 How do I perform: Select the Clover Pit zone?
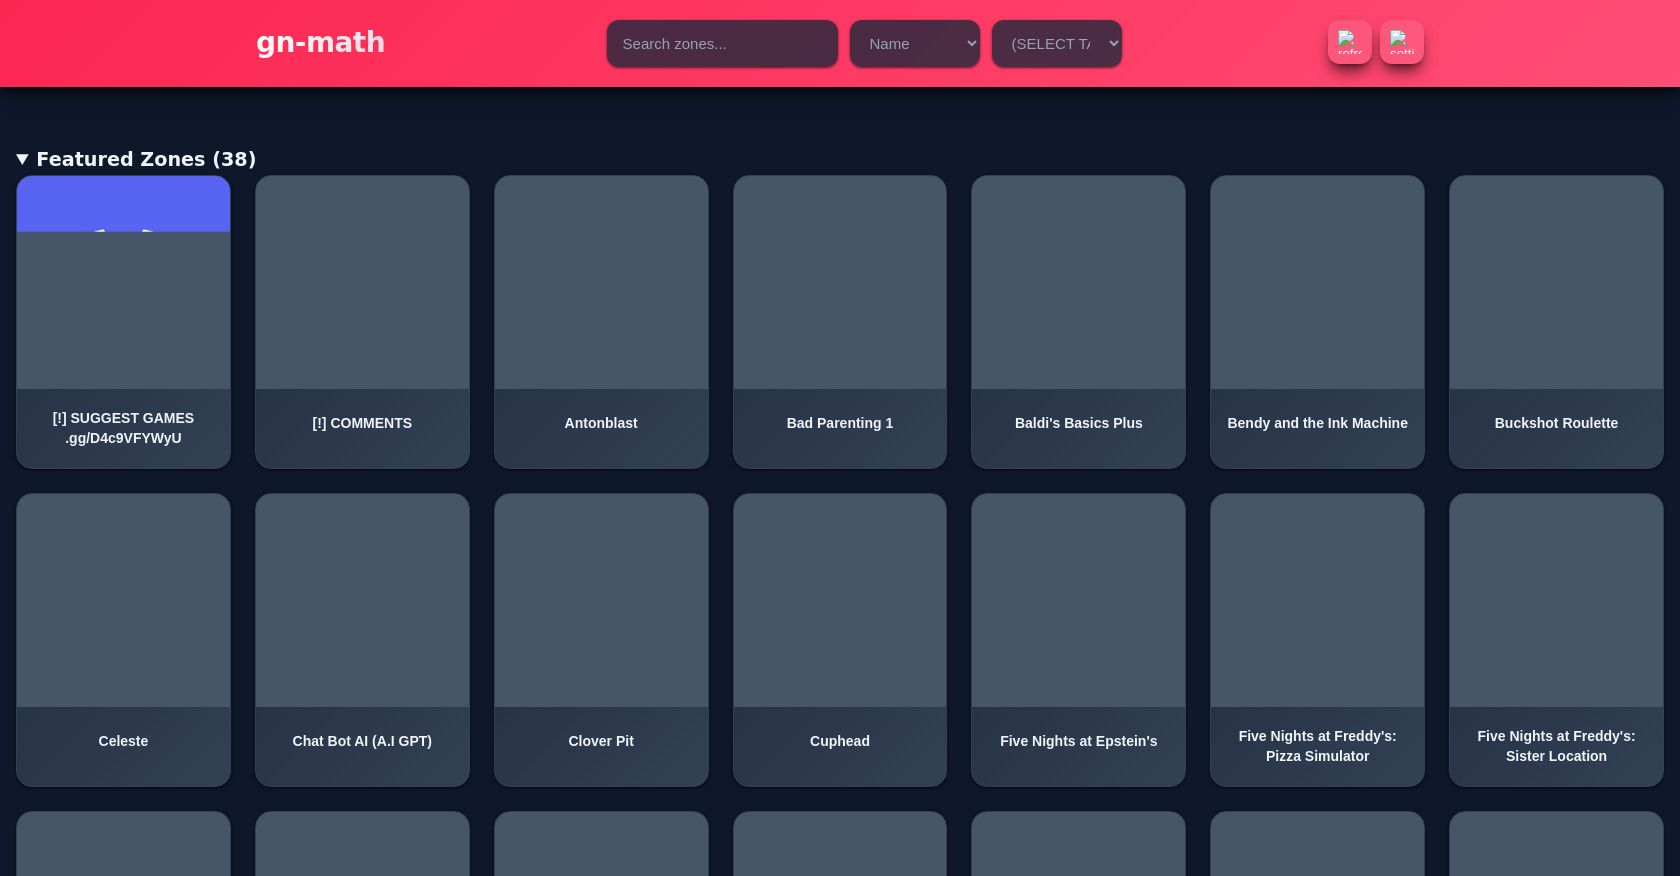tap(601, 640)
